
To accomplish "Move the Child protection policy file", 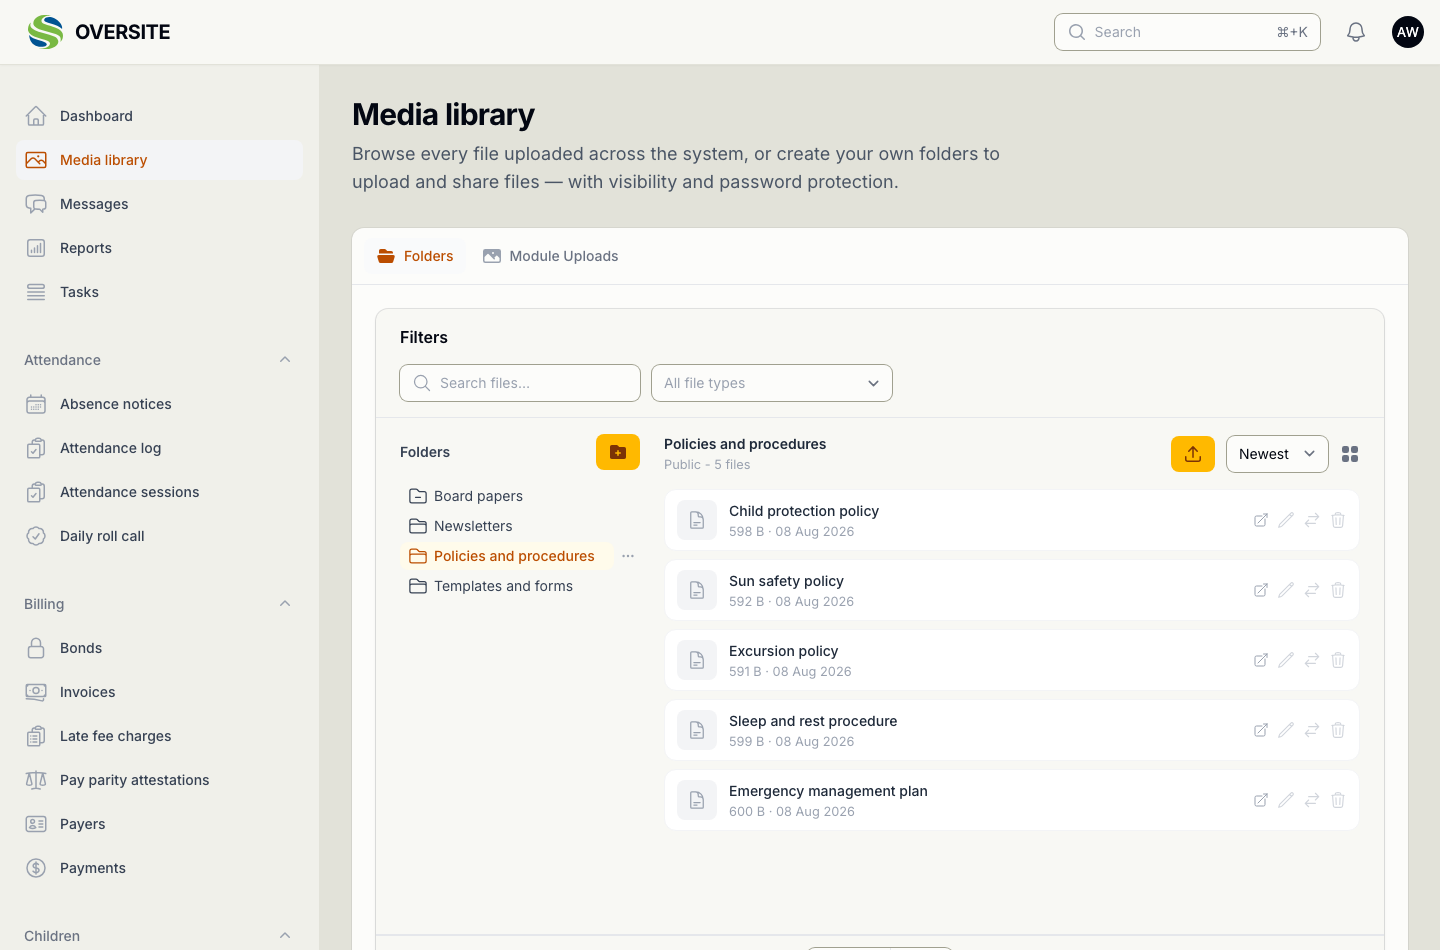I will click(1312, 520).
